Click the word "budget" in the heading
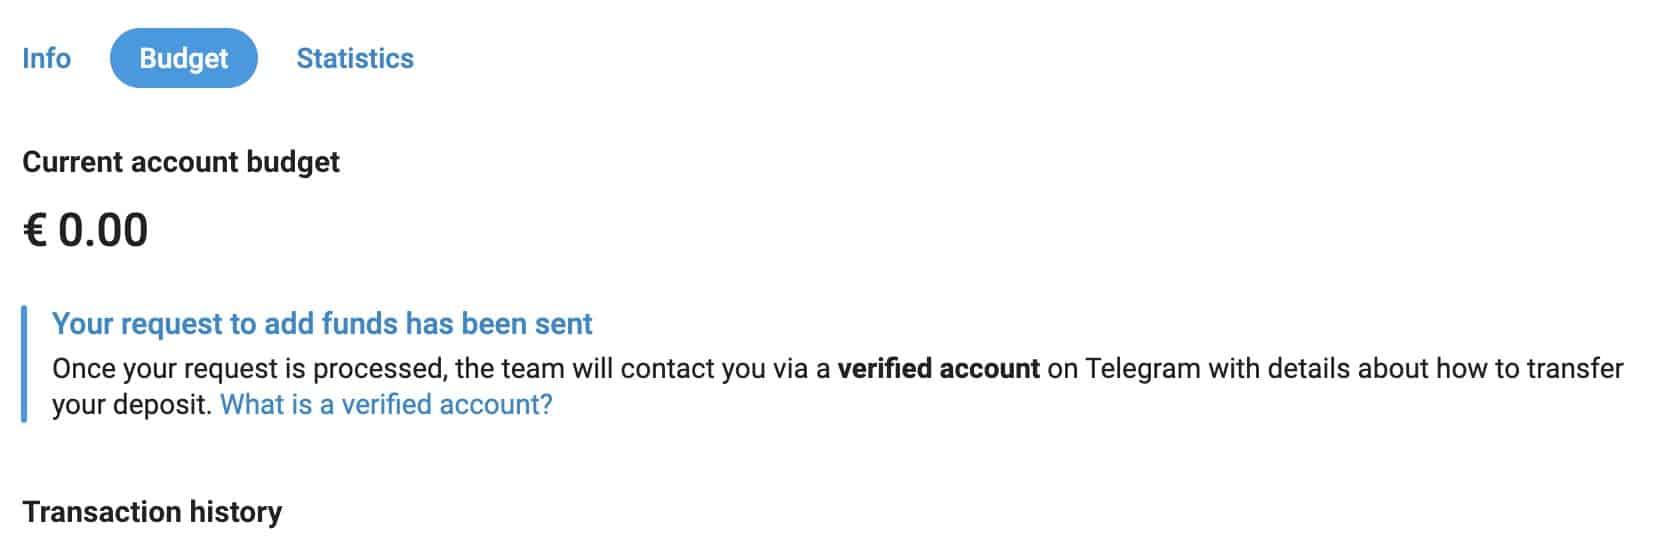 299,162
